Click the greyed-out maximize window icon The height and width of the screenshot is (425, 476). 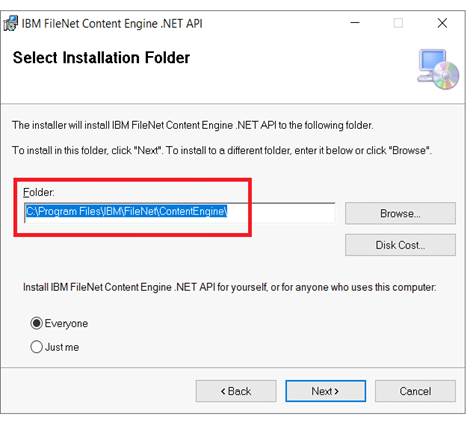click(x=398, y=23)
